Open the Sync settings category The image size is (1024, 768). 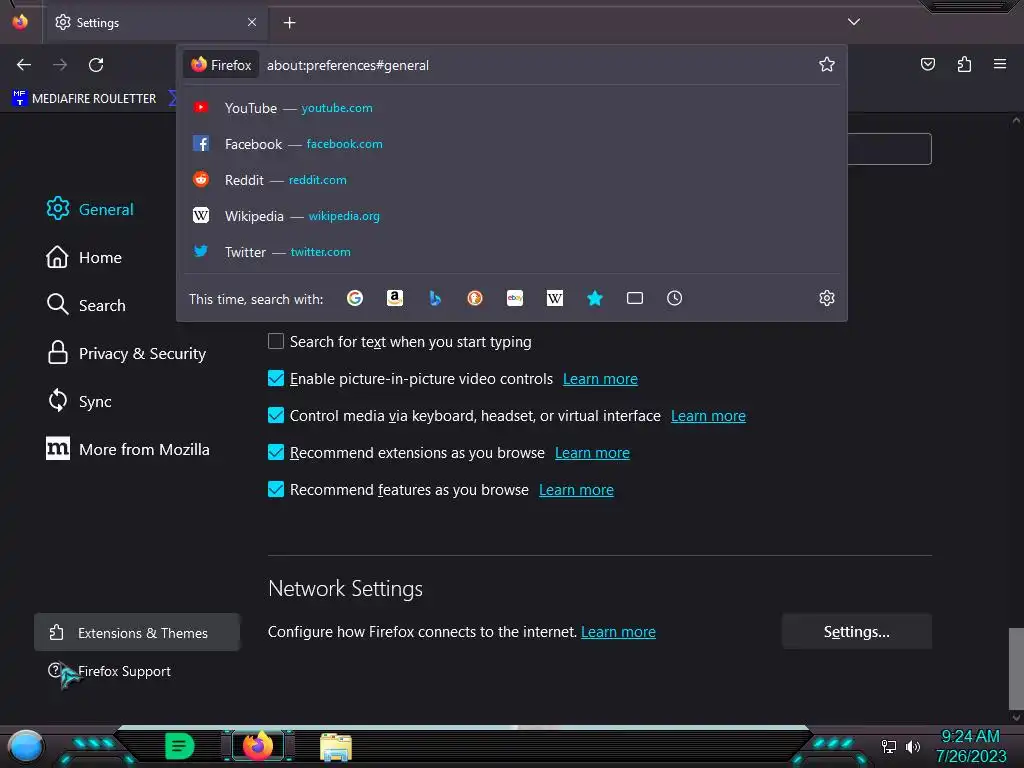79,401
